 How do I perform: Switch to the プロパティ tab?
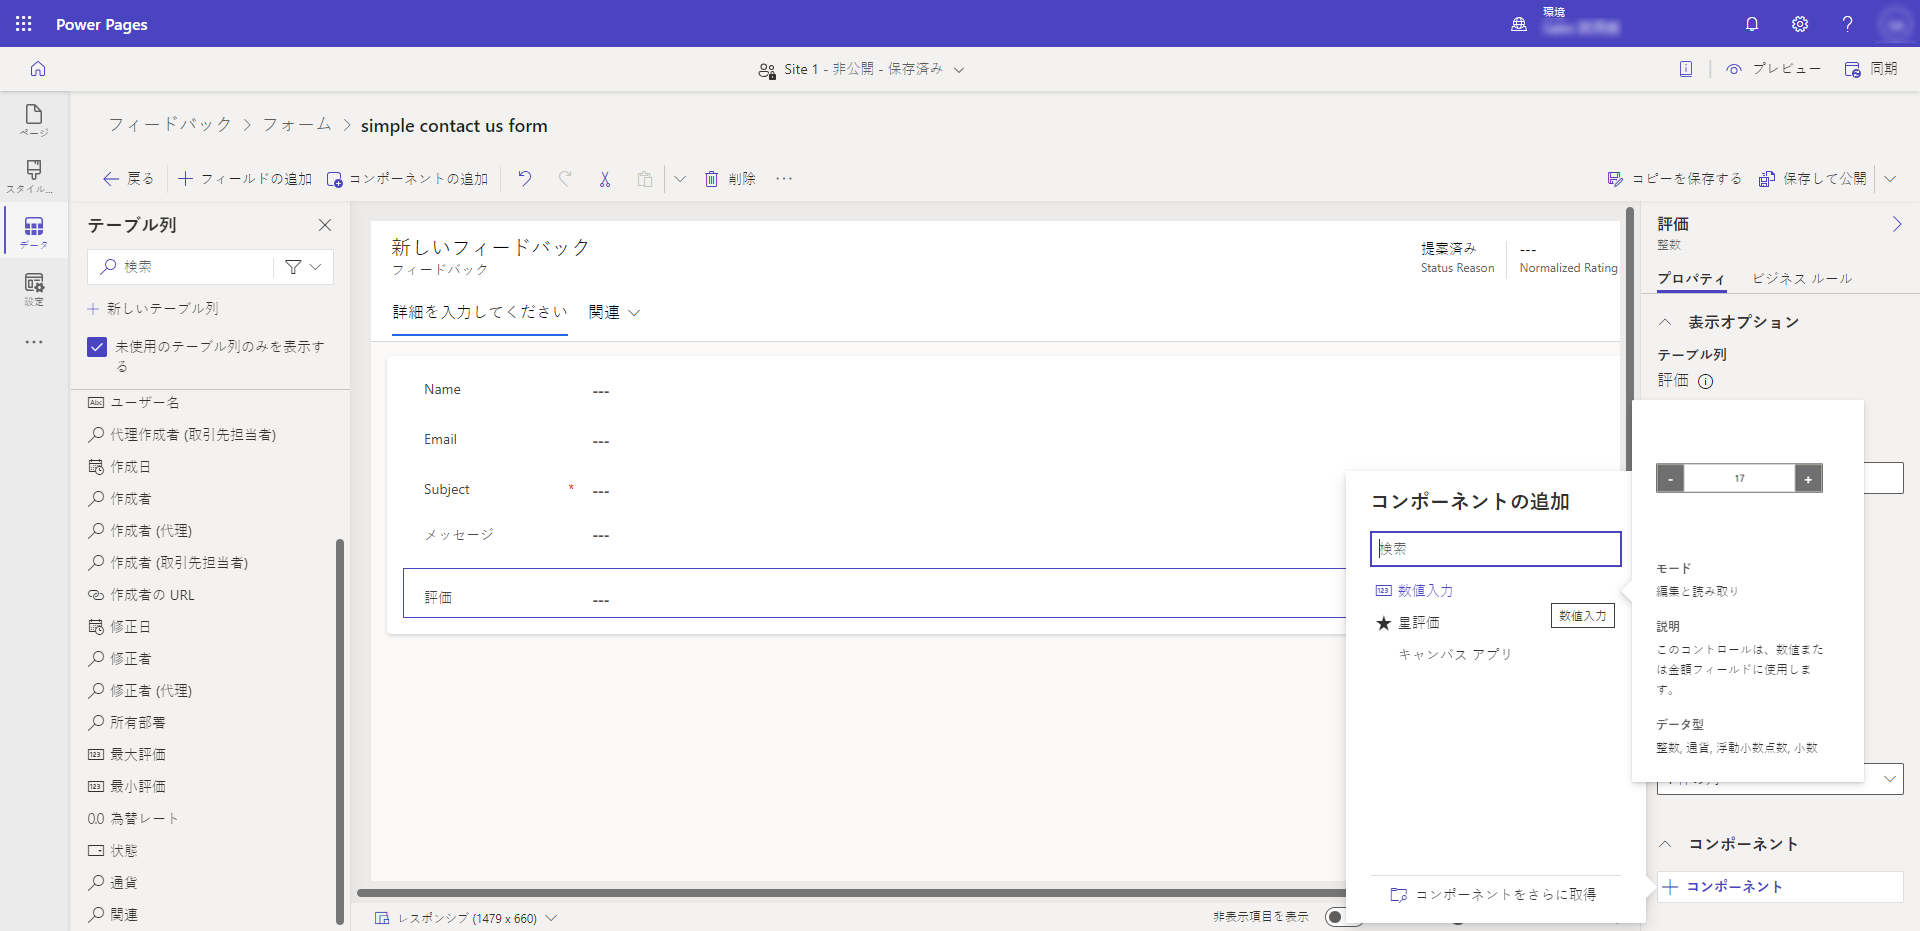pos(1691,279)
